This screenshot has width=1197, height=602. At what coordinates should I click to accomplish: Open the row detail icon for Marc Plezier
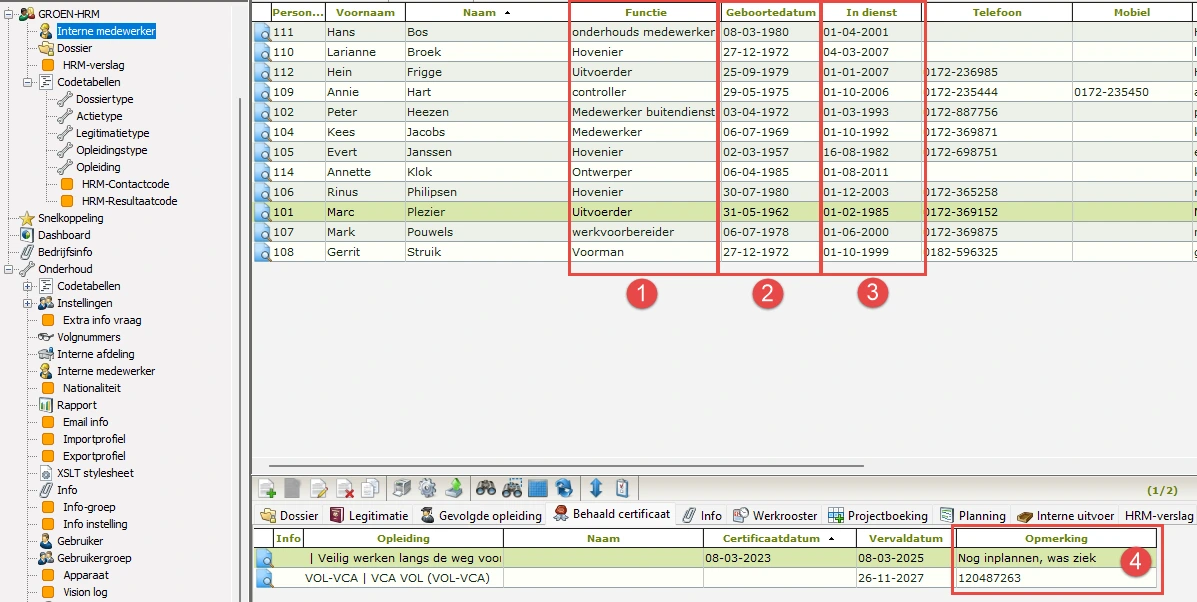264,213
